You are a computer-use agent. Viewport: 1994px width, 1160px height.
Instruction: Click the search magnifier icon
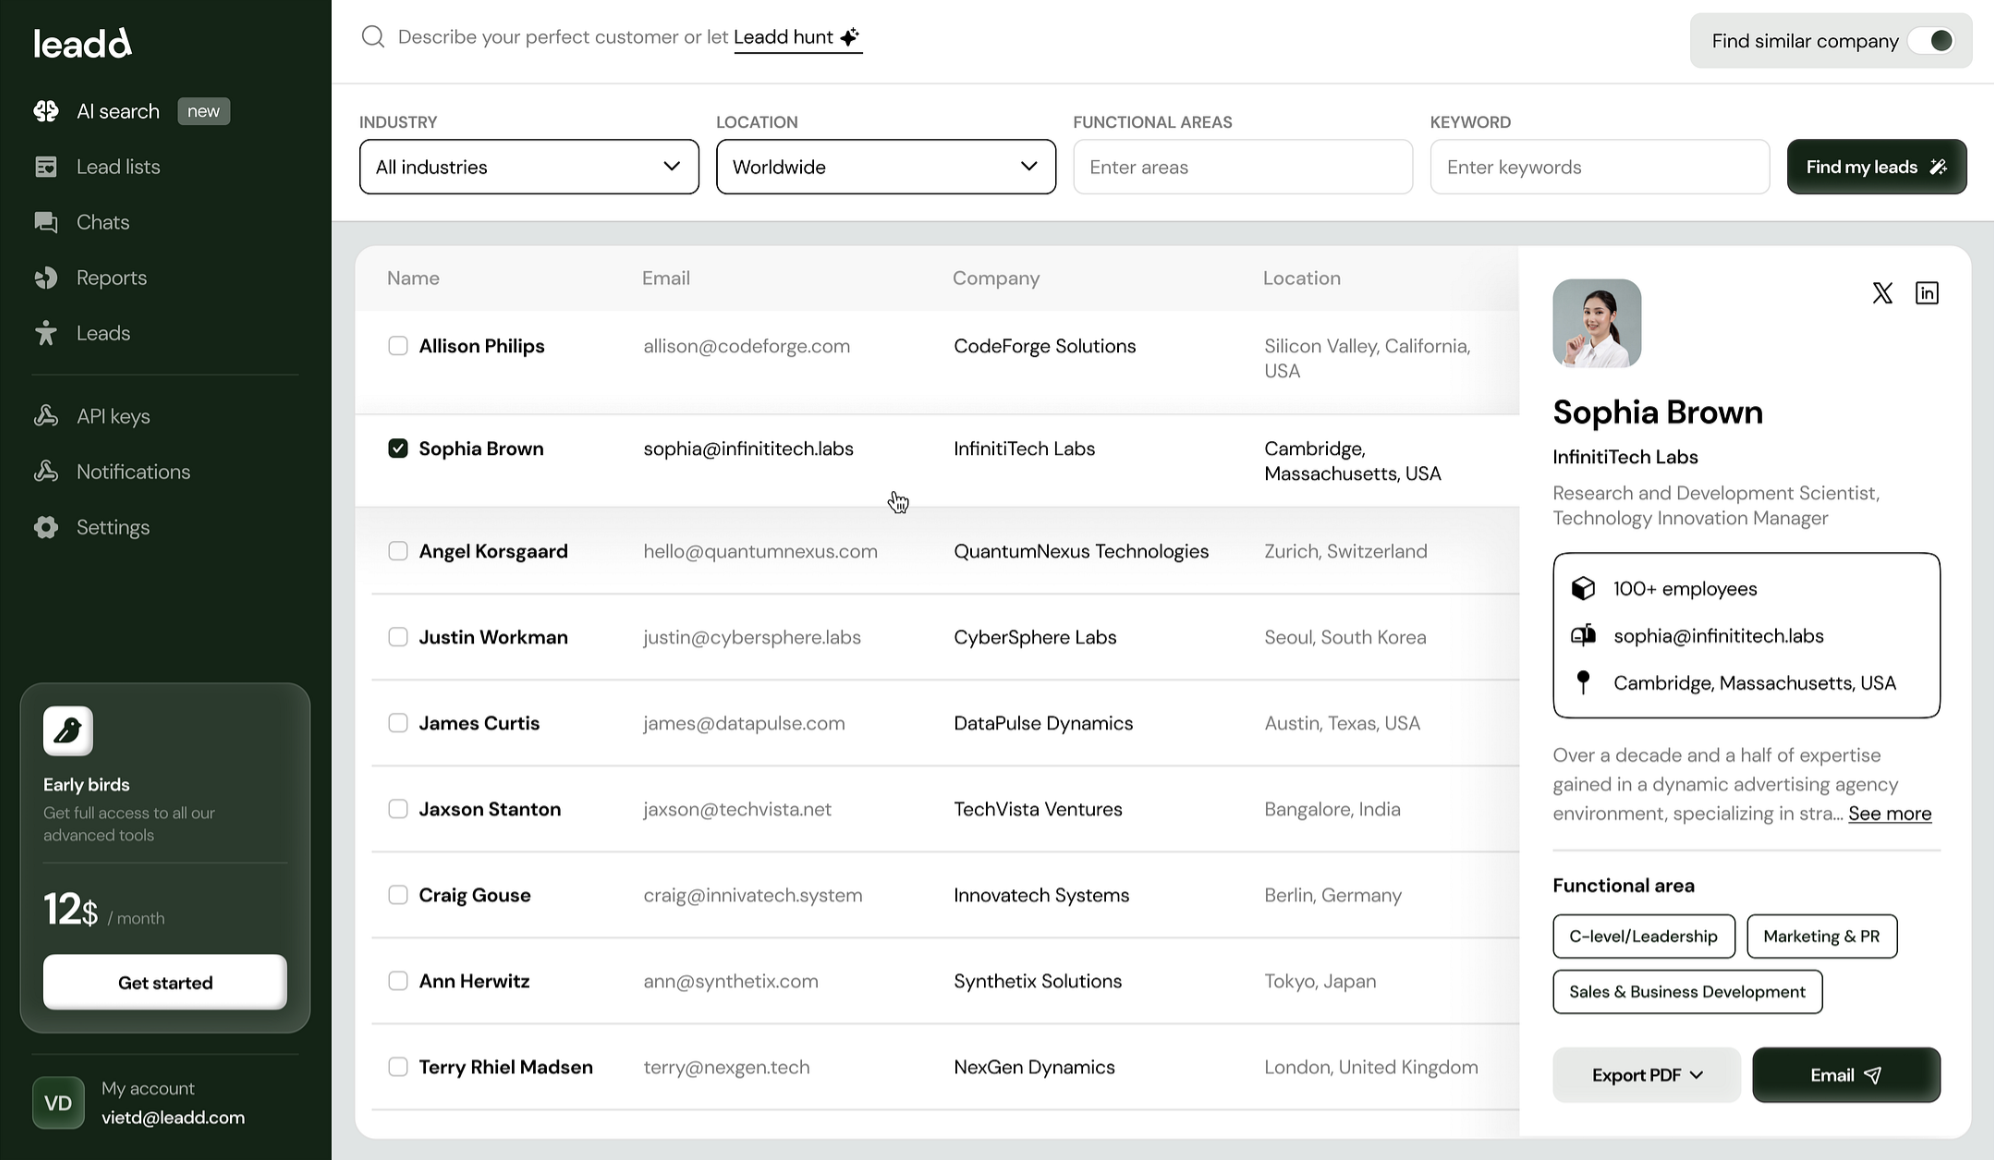[x=373, y=37]
